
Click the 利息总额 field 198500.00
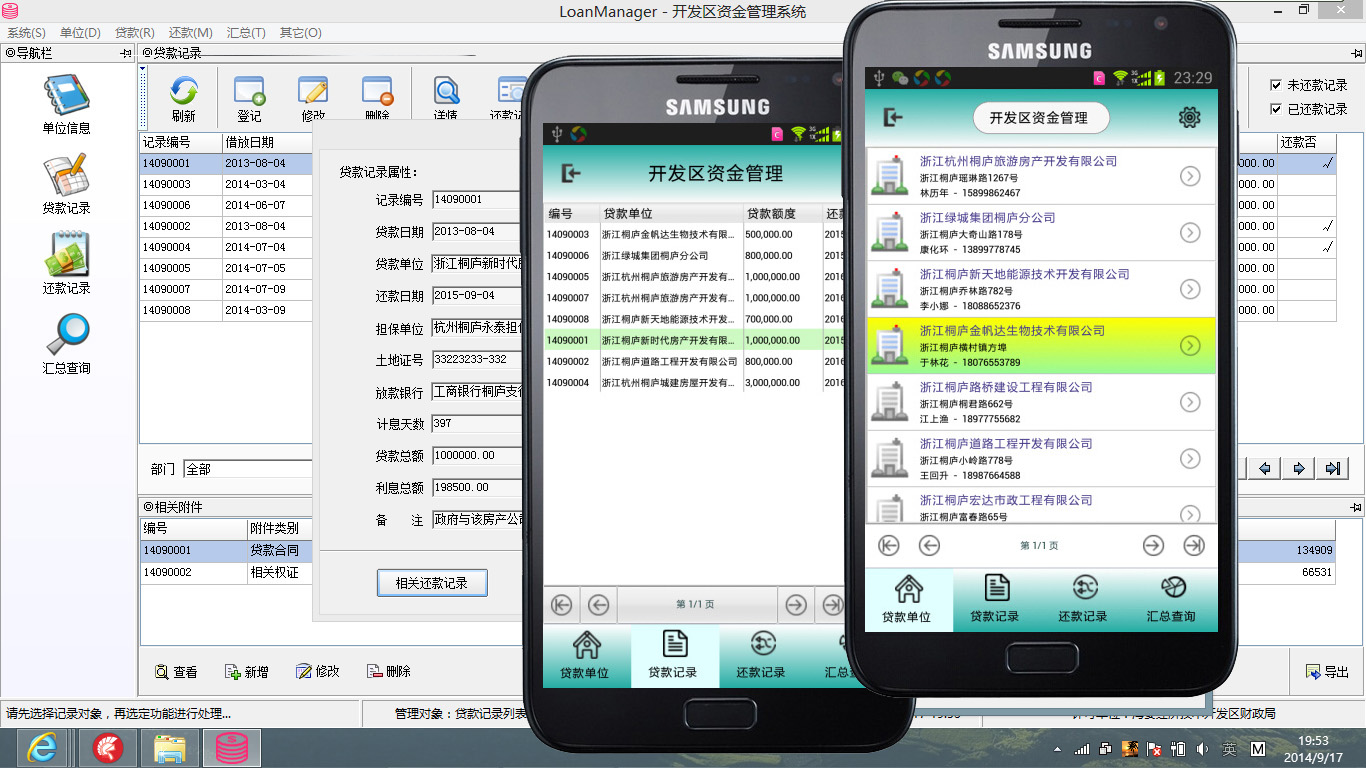pyautogui.click(x=478, y=488)
